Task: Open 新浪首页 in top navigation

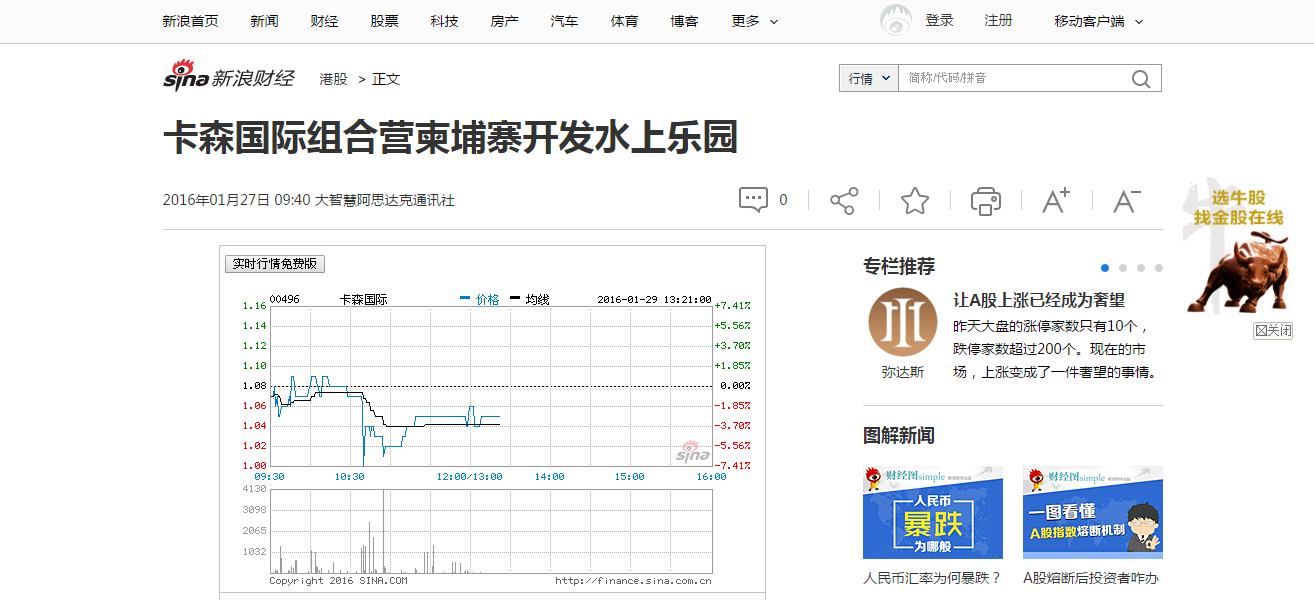Action: pyautogui.click(x=190, y=21)
